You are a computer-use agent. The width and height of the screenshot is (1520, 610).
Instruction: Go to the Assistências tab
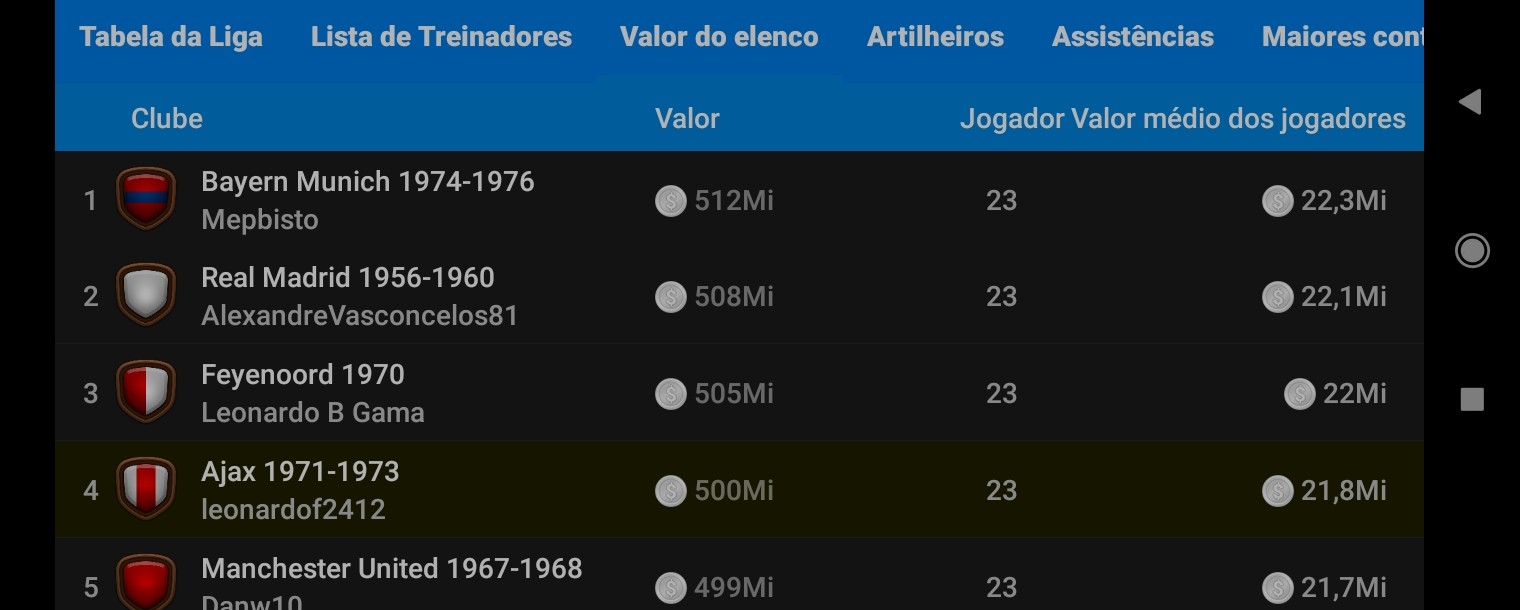(1132, 37)
